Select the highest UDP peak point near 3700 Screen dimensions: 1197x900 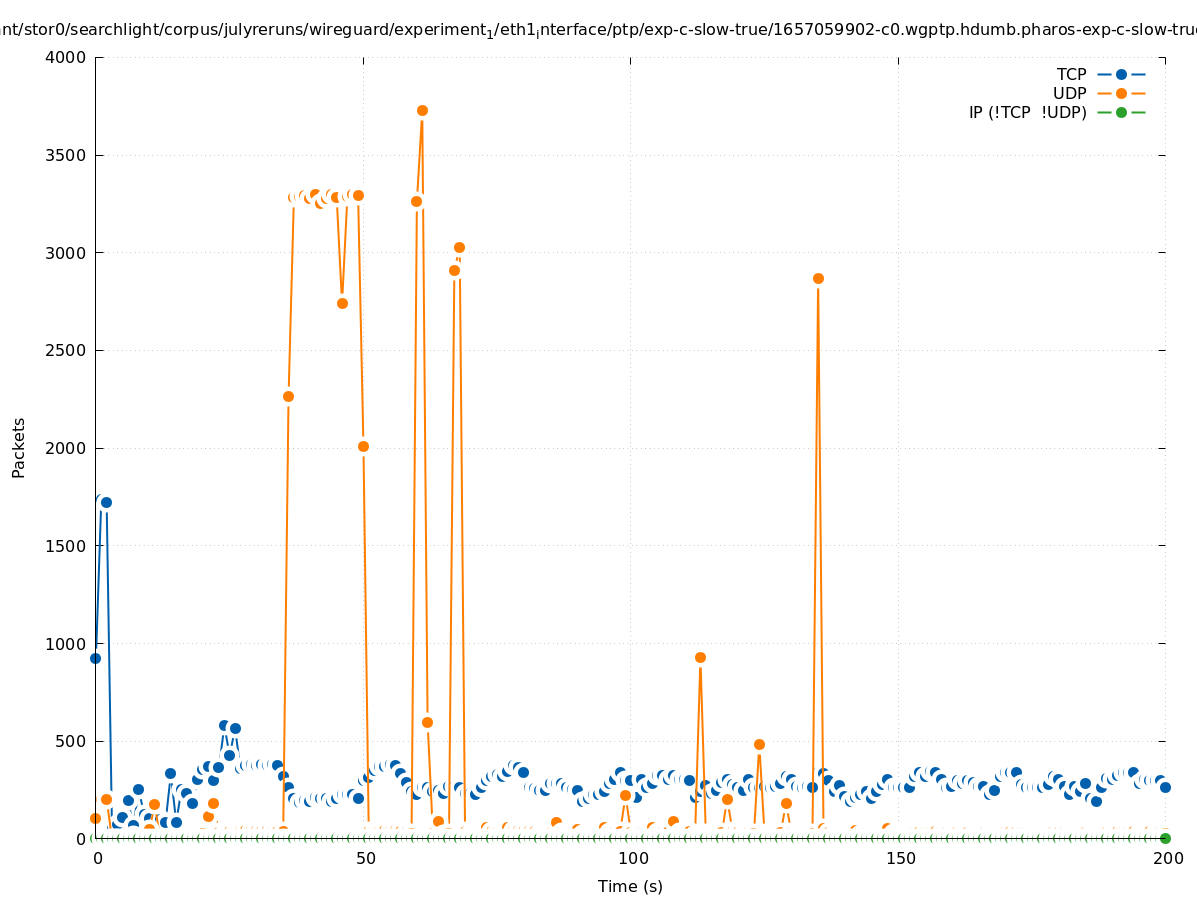pyautogui.click(x=422, y=111)
